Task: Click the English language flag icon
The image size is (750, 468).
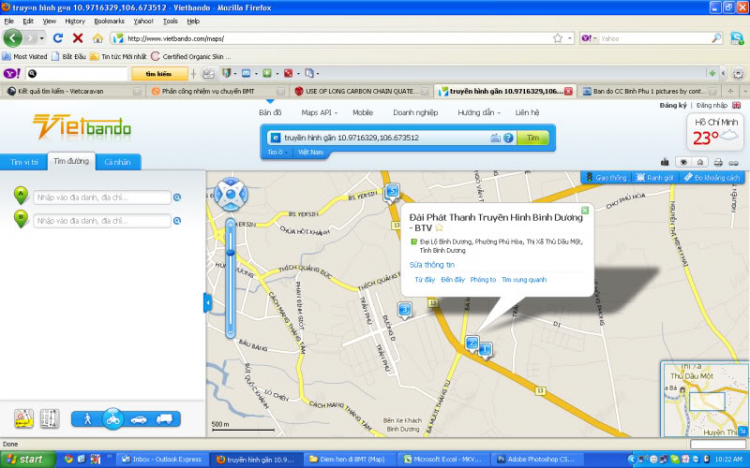Action: point(737,105)
